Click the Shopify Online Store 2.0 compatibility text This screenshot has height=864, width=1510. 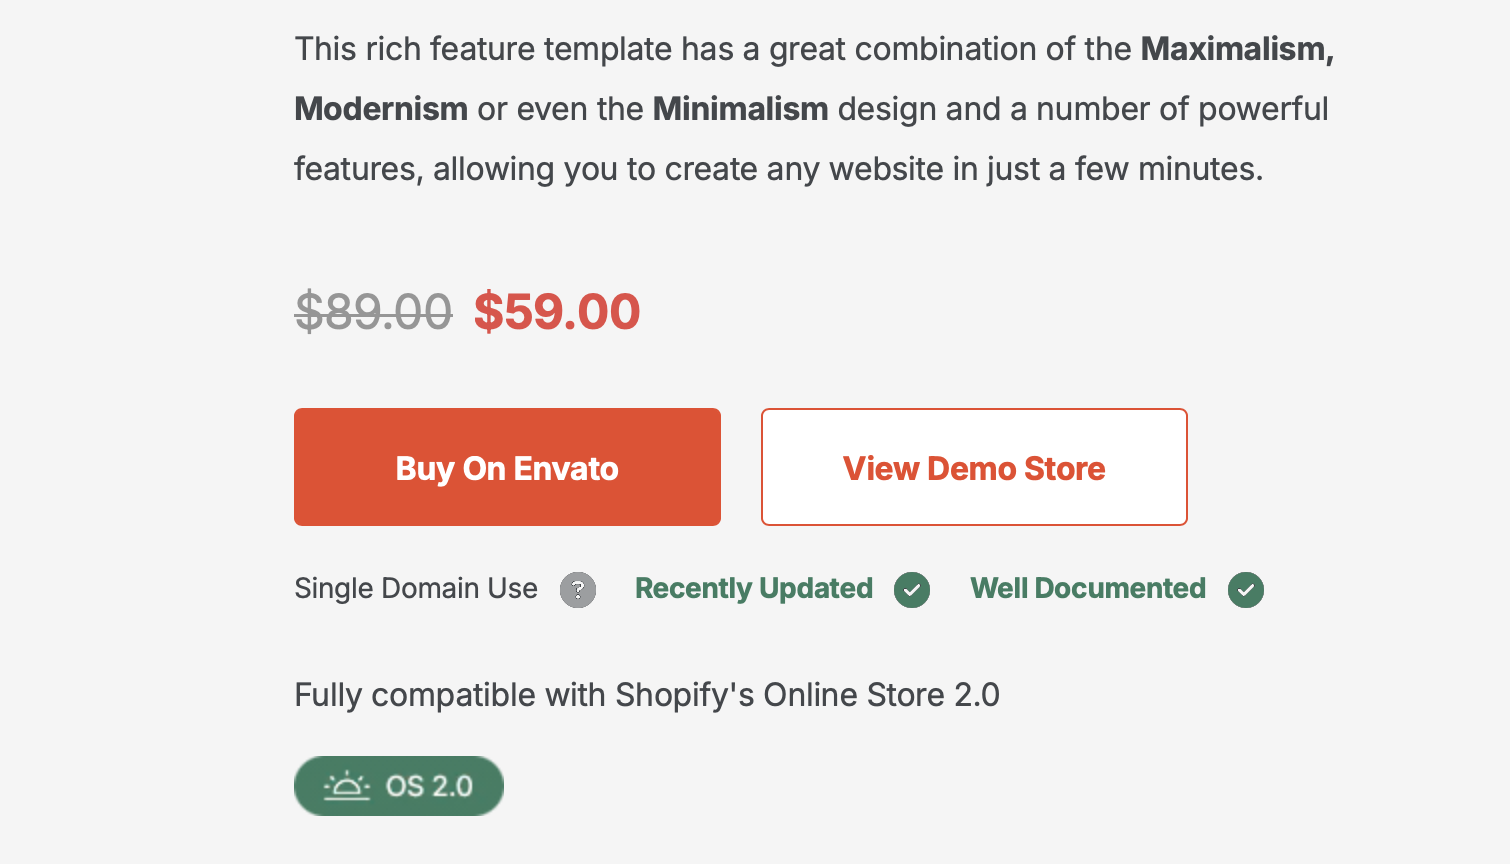pyautogui.click(x=647, y=695)
